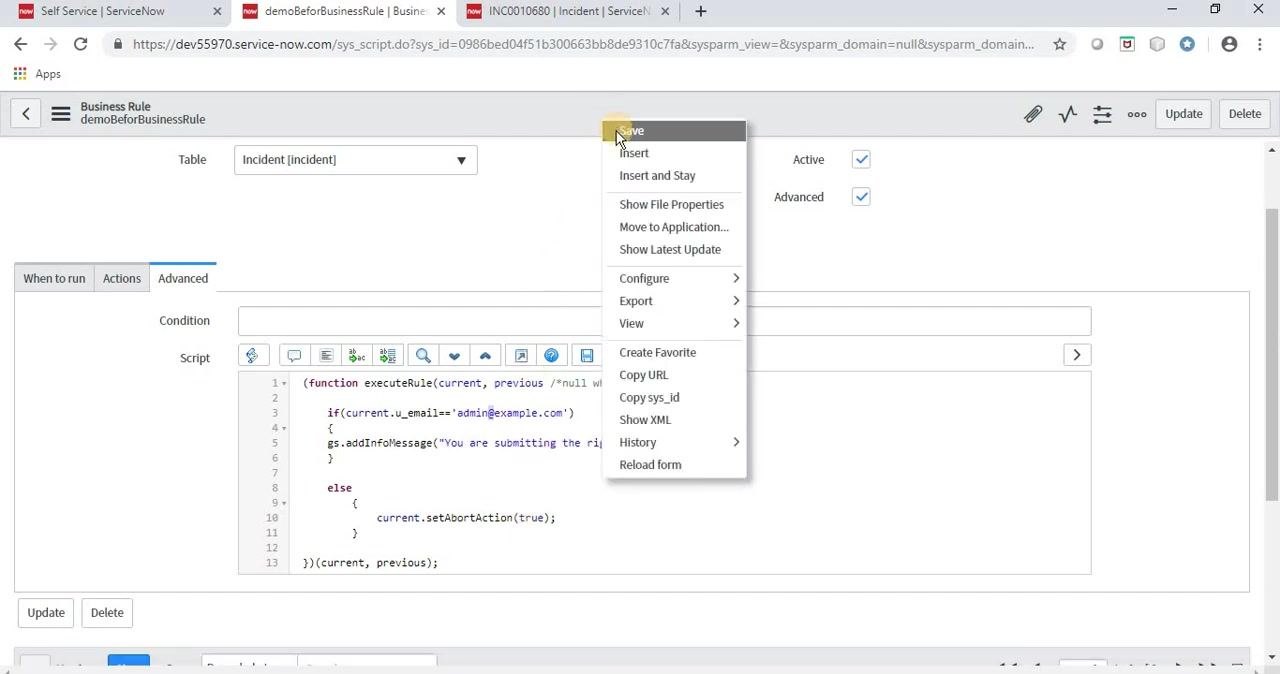Image resolution: width=1280 pixels, height=674 pixels.
Task: Collapse code fold at line 9
Action: (284, 503)
